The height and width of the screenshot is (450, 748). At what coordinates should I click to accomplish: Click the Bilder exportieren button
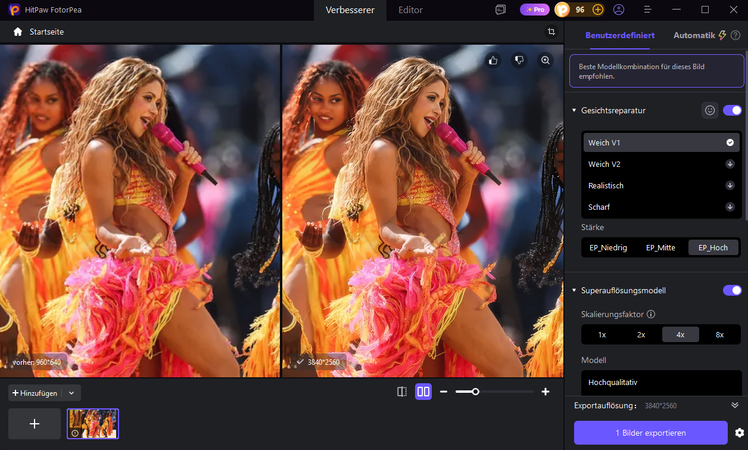point(651,433)
